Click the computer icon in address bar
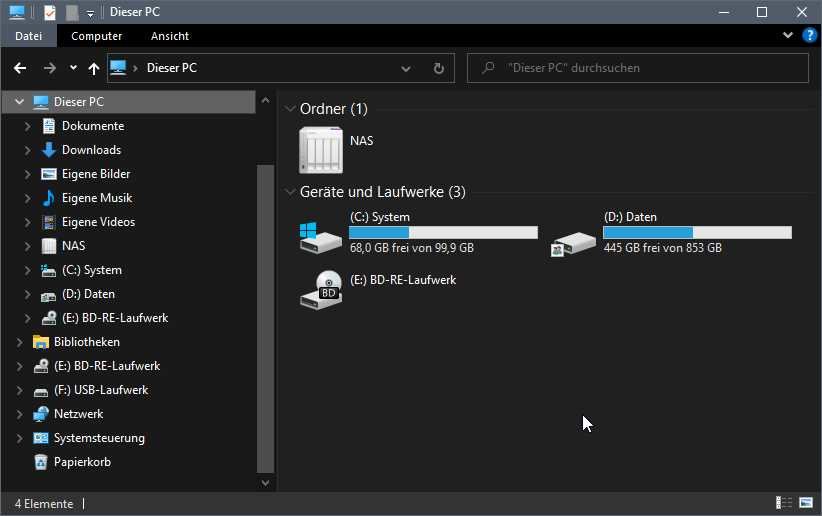822x516 pixels. pos(118,68)
